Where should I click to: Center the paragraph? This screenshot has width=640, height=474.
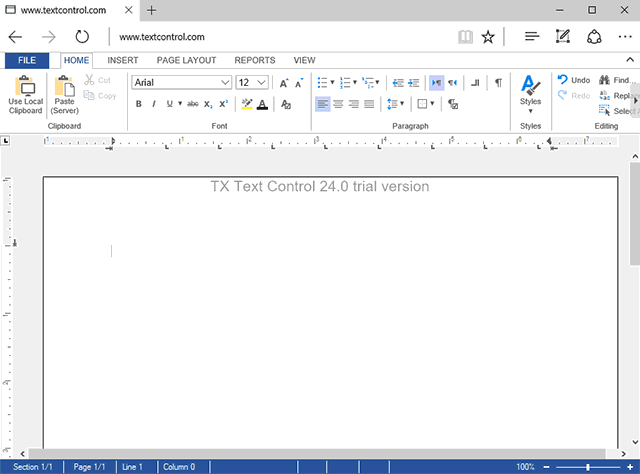pos(338,104)
